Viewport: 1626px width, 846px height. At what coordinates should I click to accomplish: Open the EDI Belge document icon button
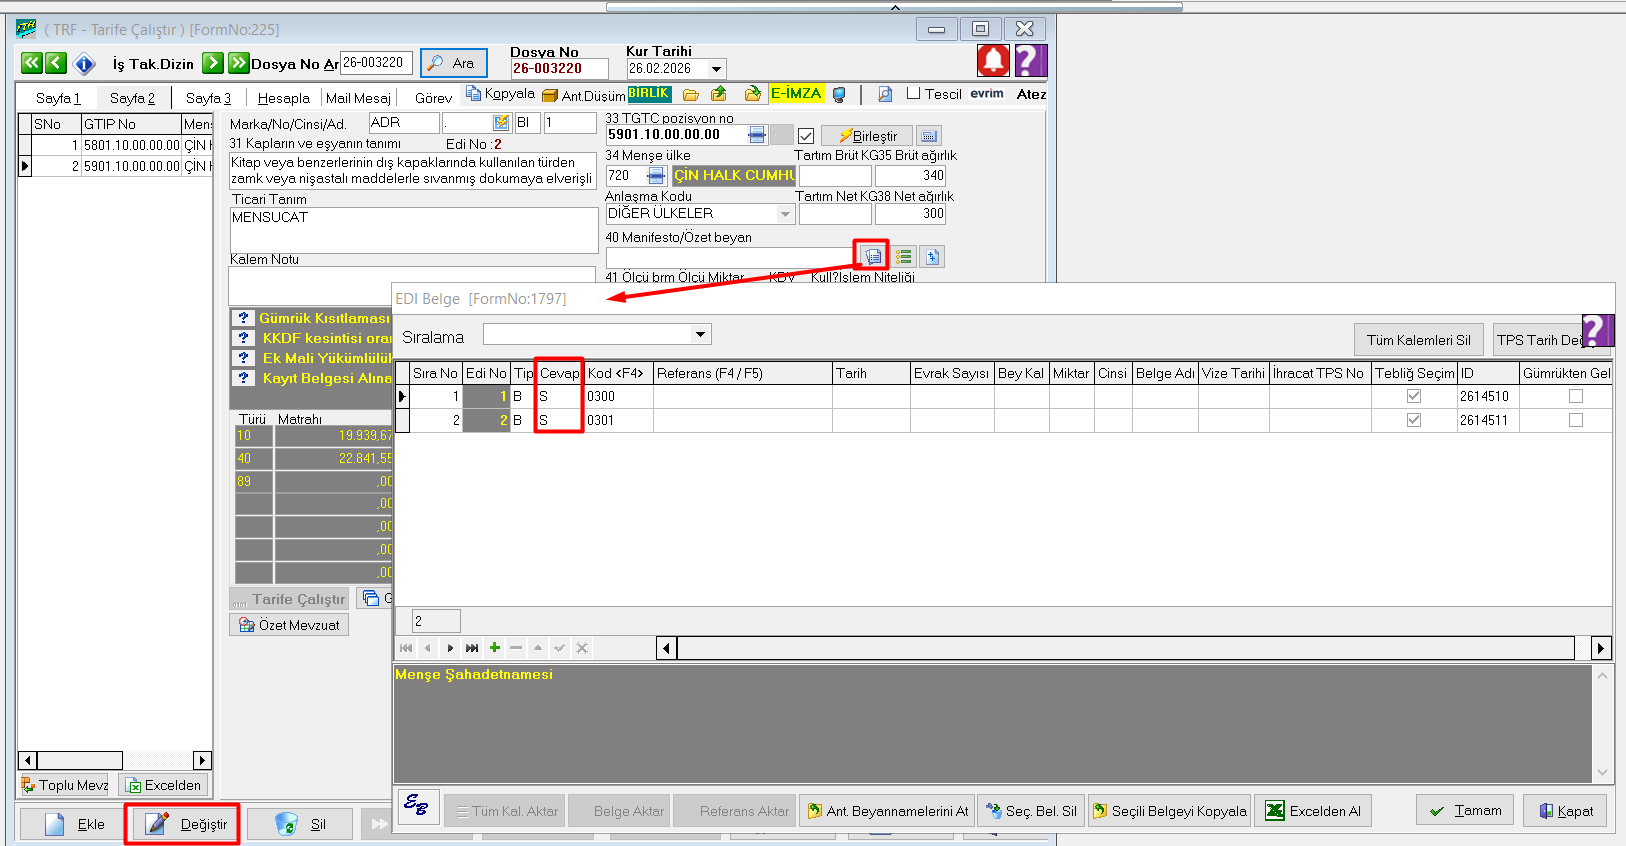tap(873, 257)
